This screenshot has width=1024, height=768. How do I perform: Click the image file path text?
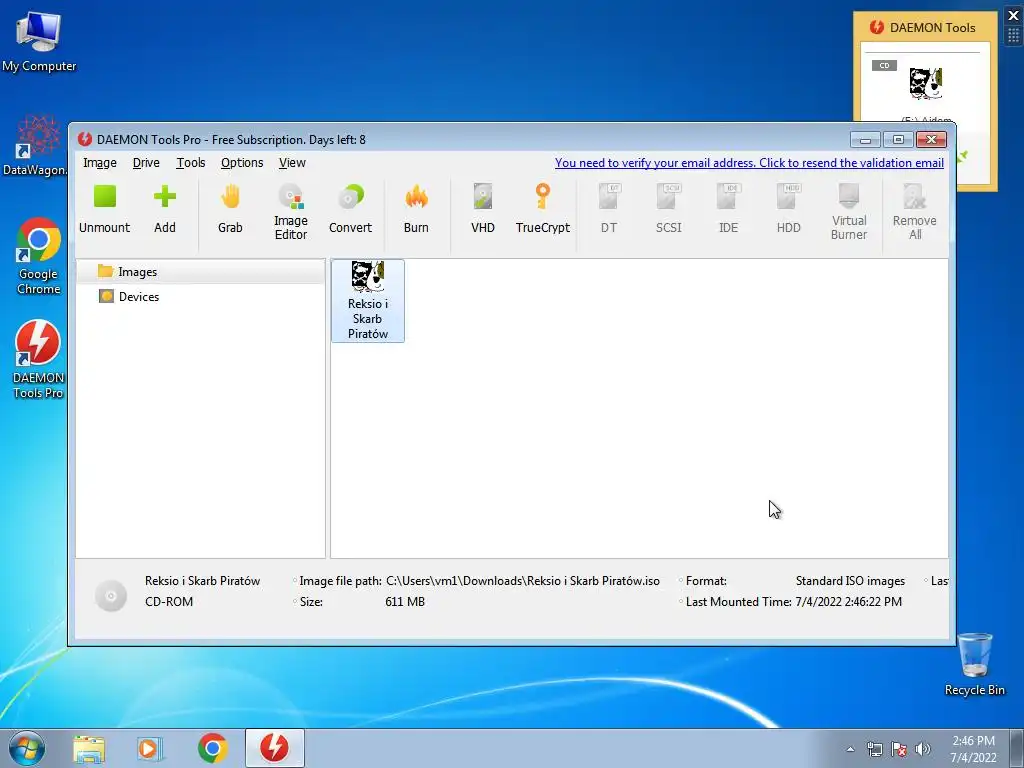click(x=522, y=581)
